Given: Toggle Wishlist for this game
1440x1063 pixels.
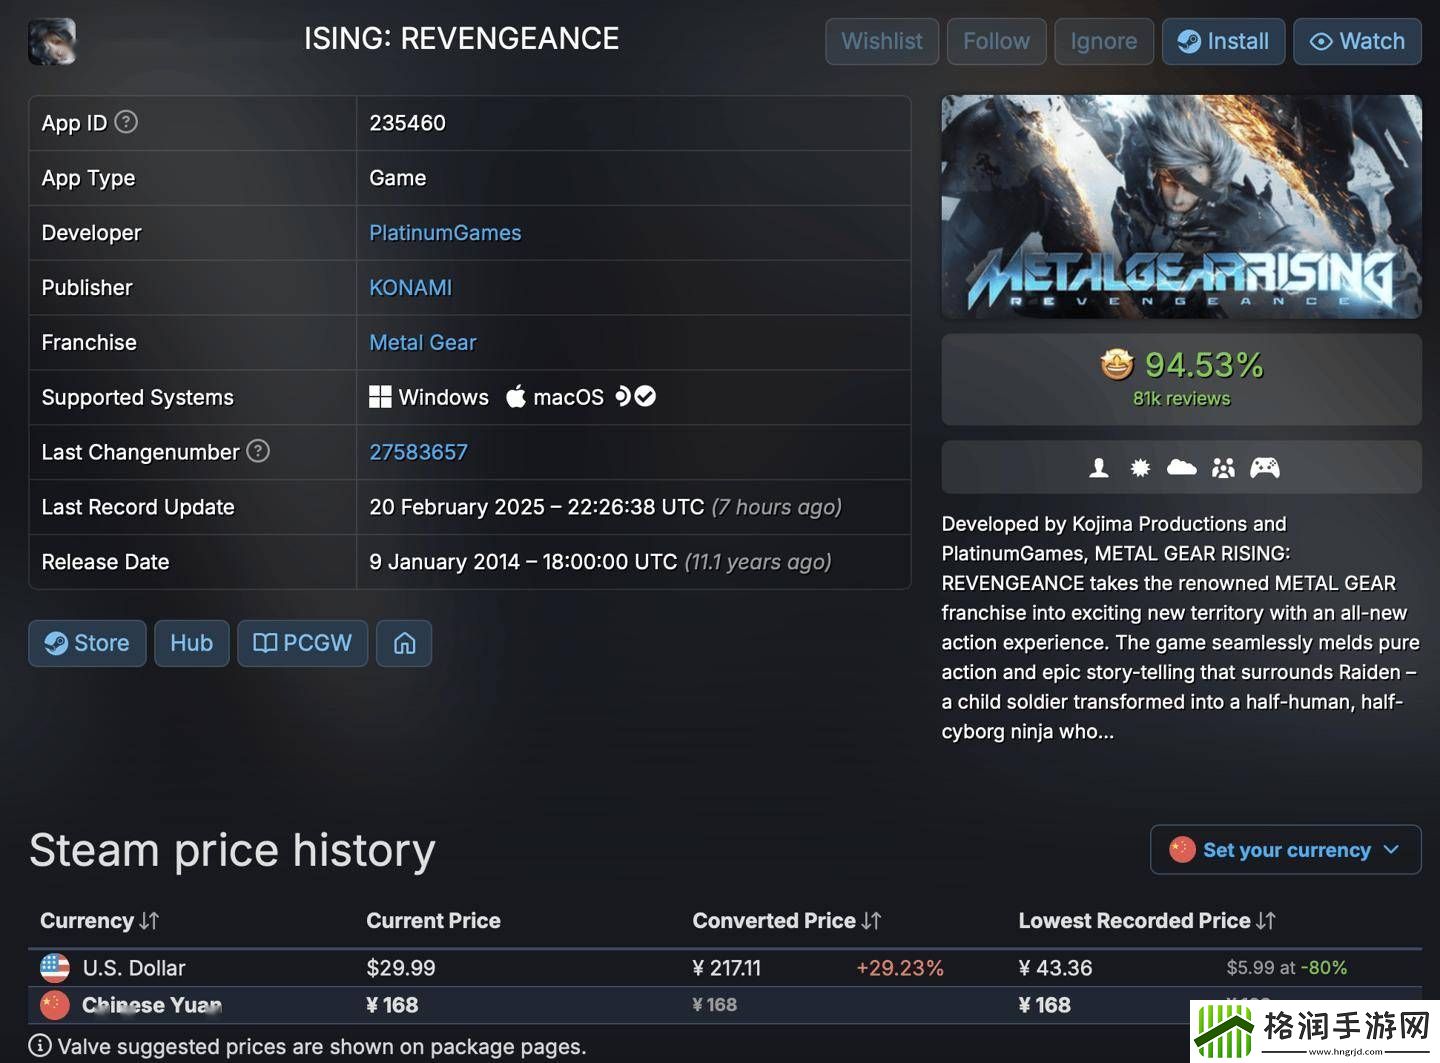Looking at the screenshot, I should (881, 41).
